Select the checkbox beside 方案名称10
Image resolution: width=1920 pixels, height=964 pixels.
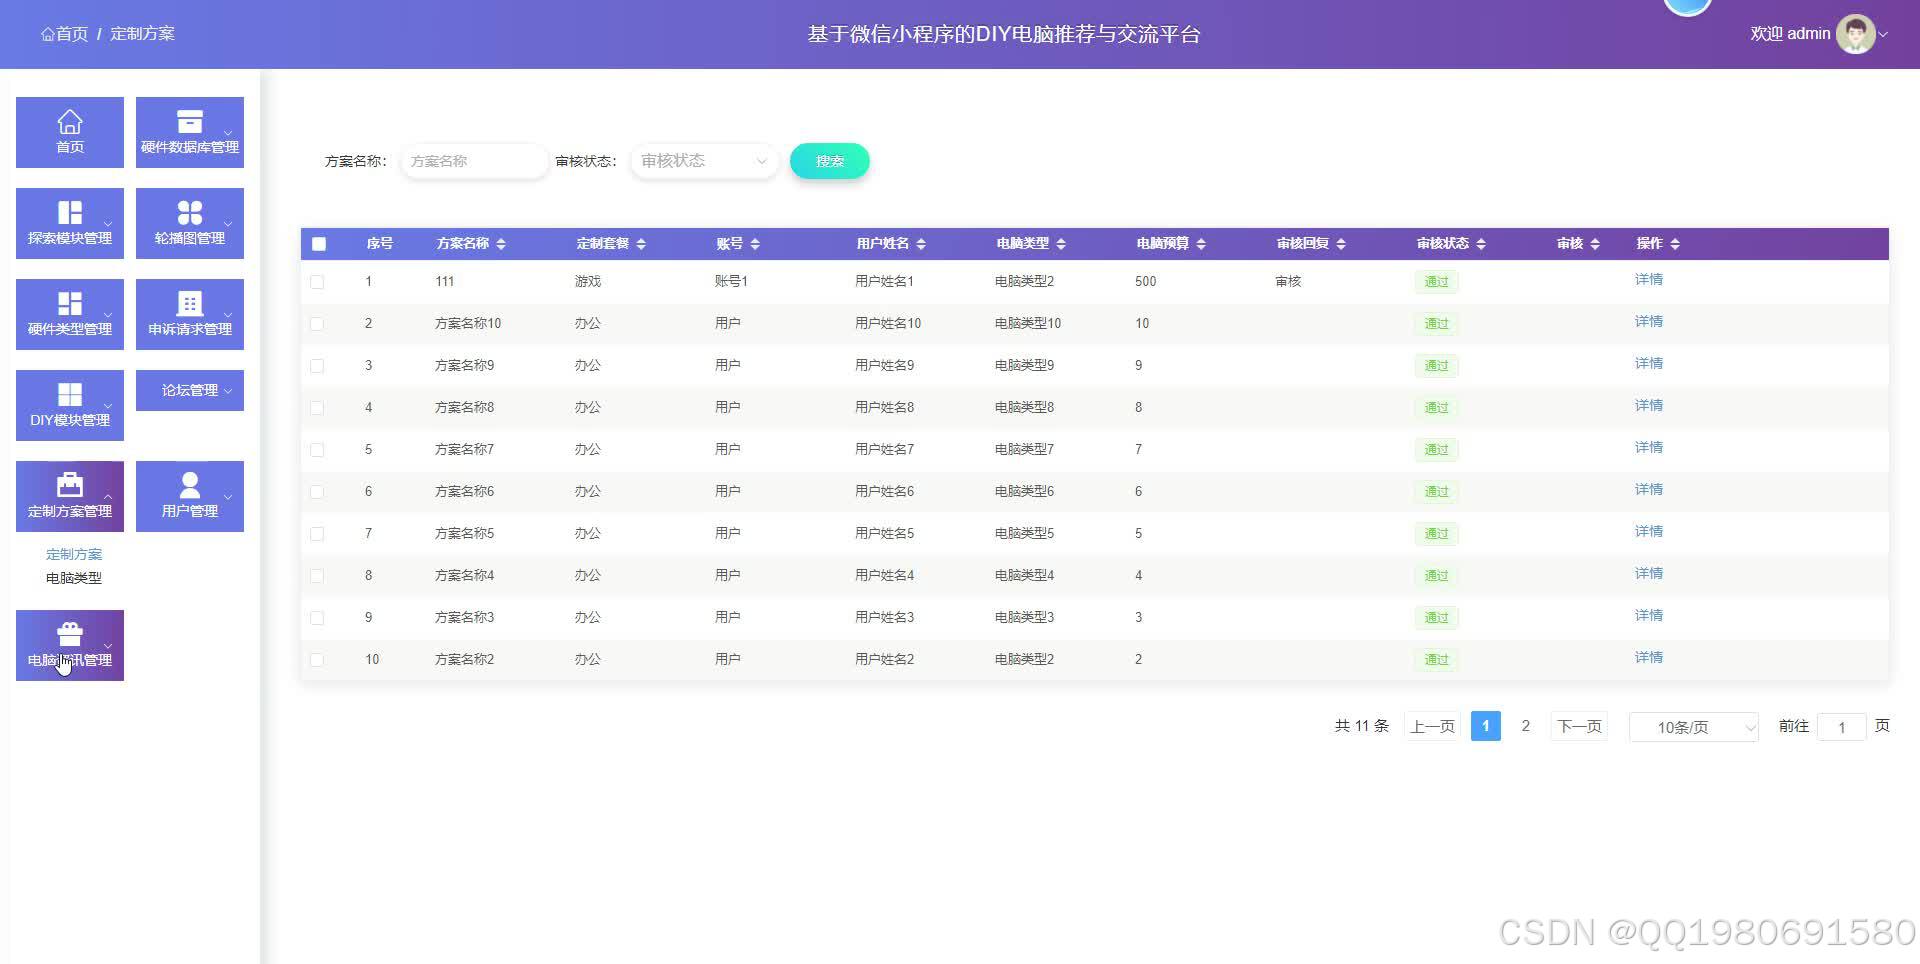coord(318,323)
